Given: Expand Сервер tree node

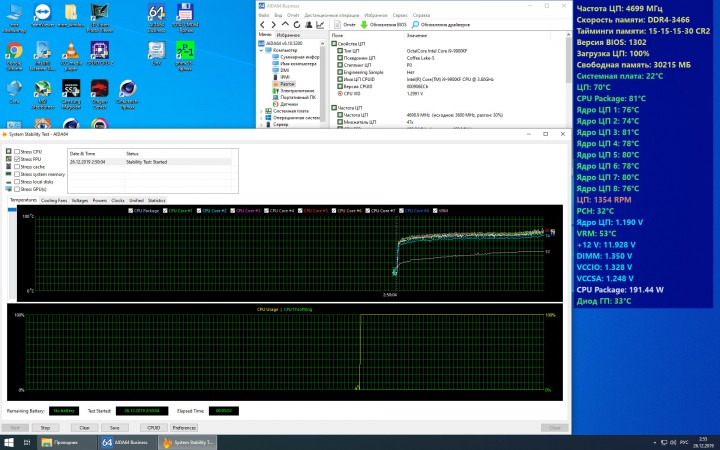Looking at the screenshot, I should click(x=261, y=124).
